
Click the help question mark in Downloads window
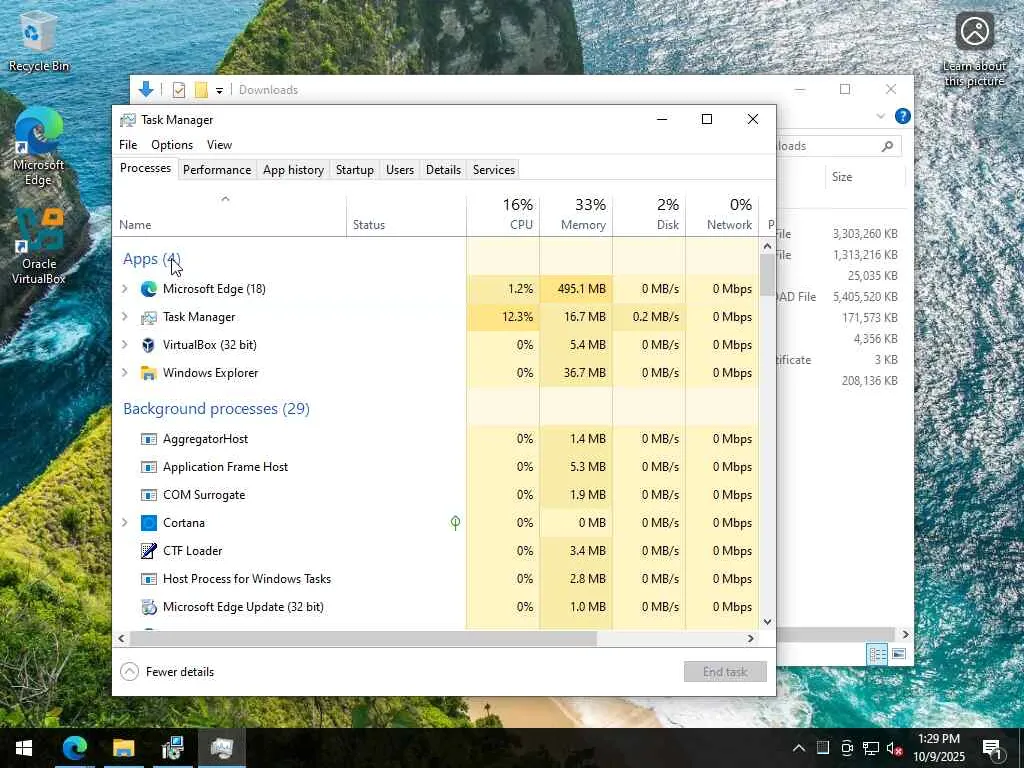pos(903,116)
